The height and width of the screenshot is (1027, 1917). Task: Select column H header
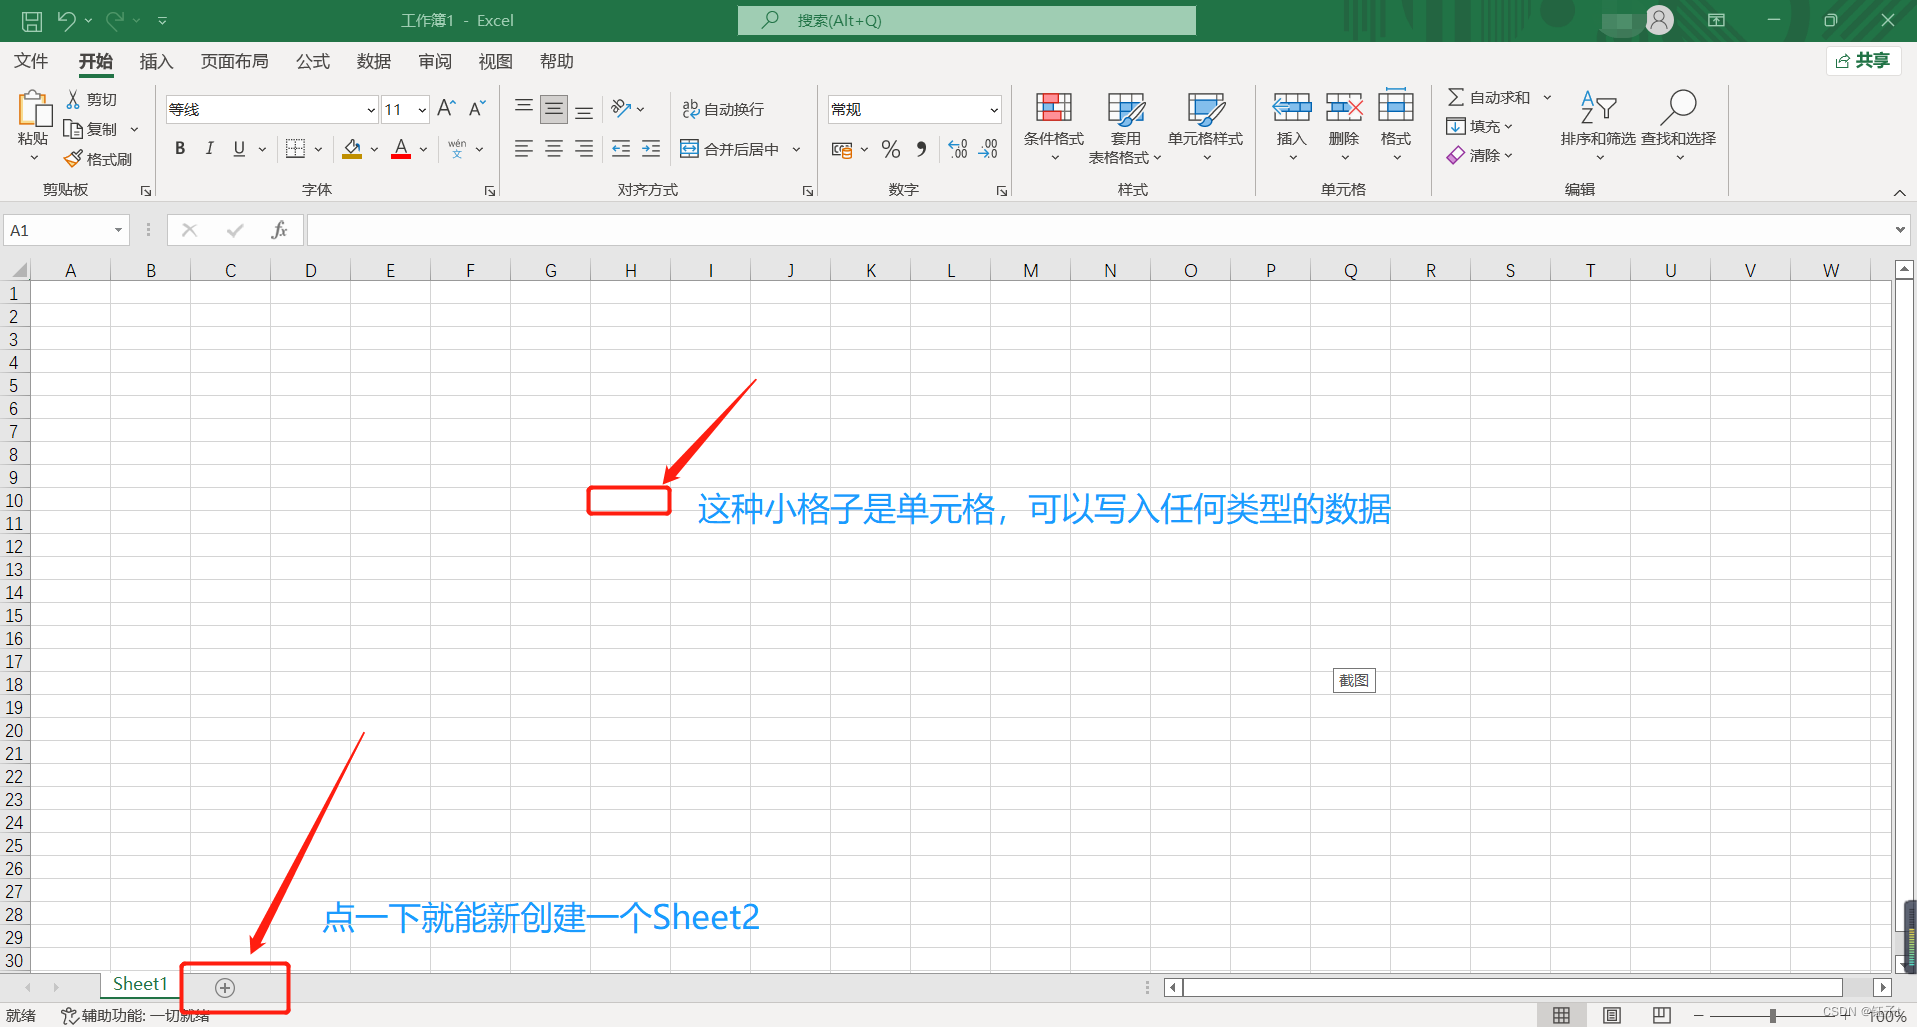coord(631,270)
